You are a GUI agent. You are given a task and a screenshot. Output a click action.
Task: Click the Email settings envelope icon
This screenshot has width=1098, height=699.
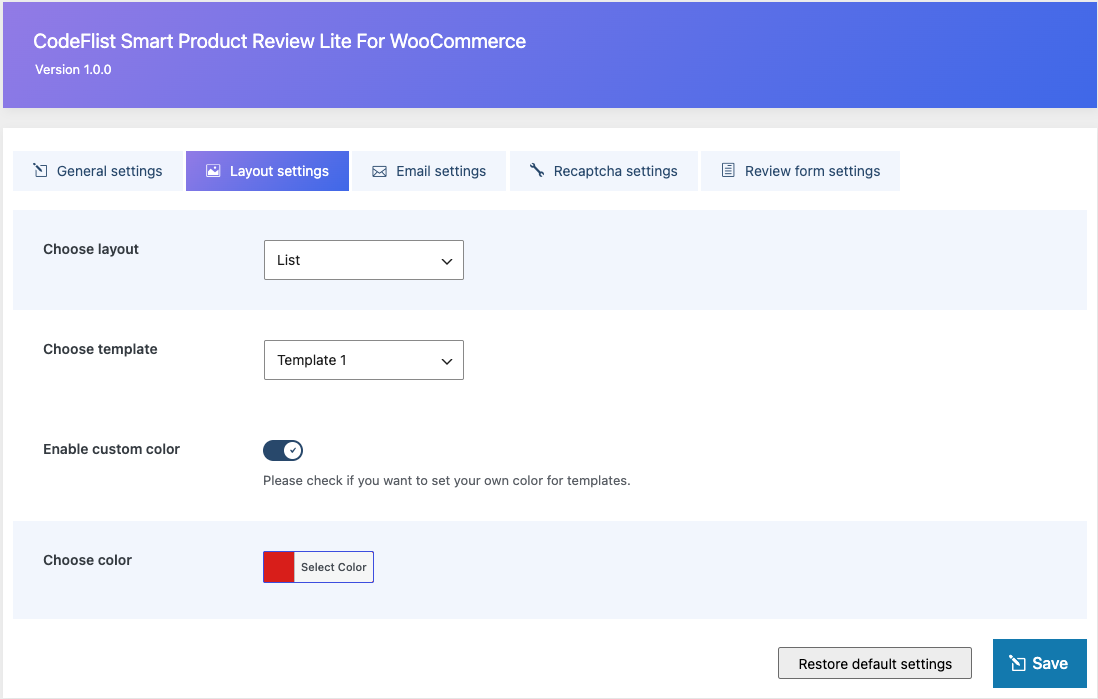click(379, 172)
